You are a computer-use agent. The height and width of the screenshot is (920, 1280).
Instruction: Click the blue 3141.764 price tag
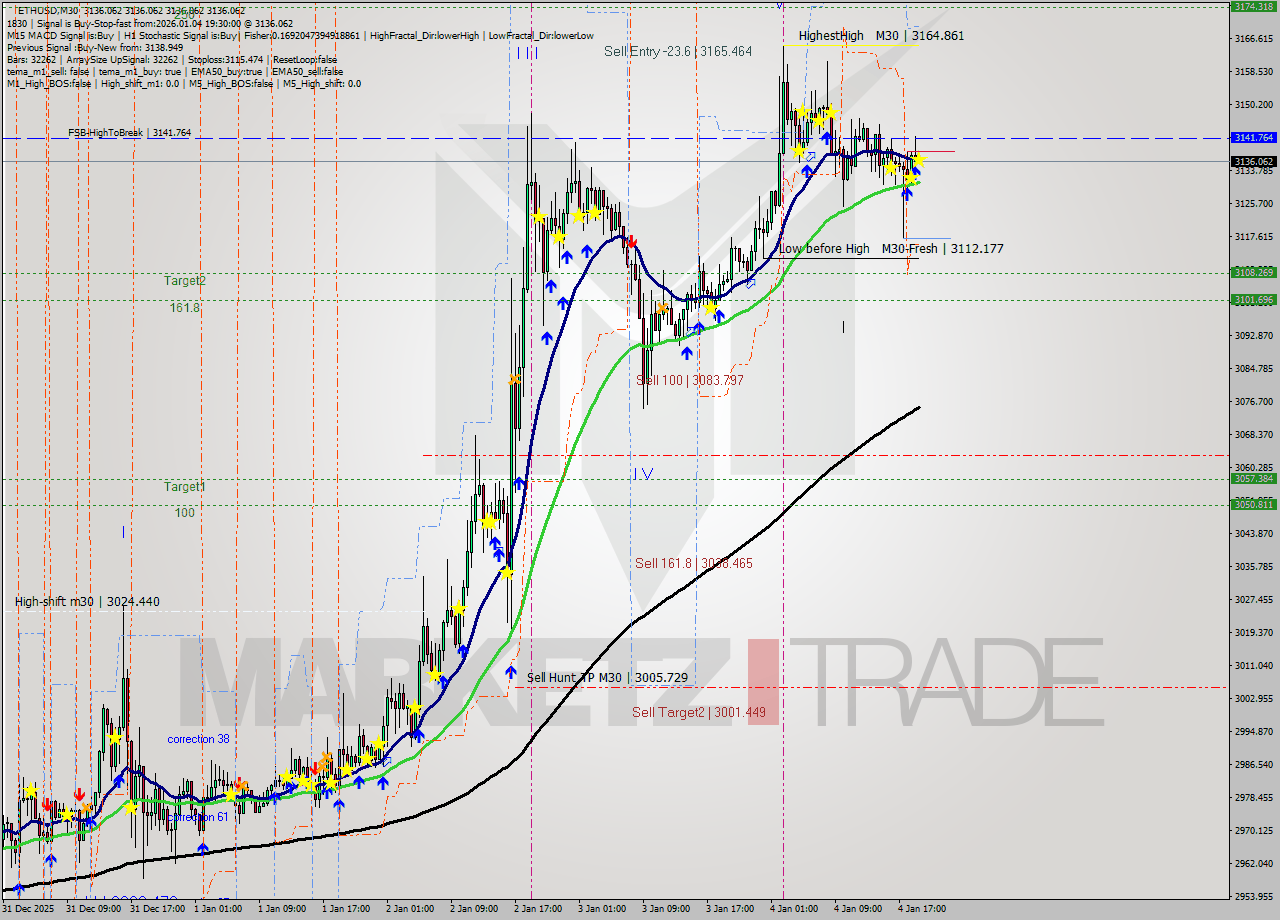click(x=1253, y=137)
